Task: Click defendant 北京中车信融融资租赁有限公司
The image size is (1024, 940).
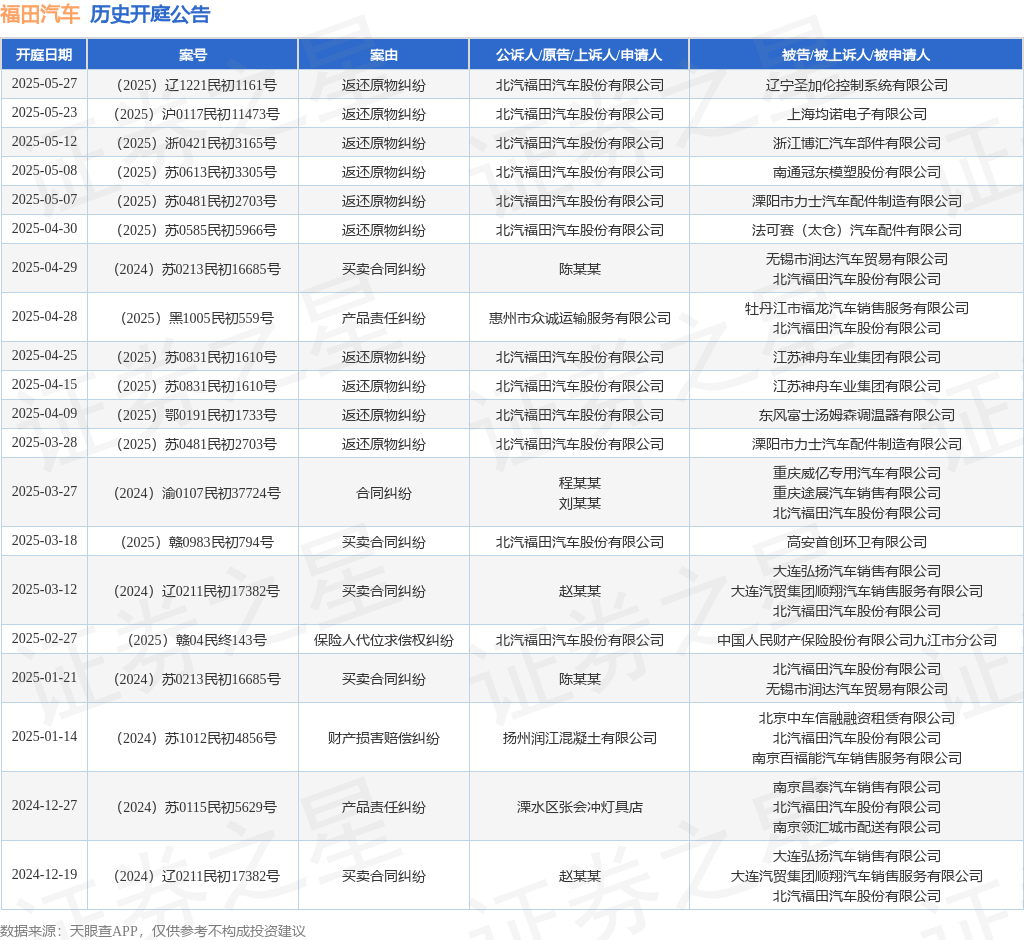Action: (x=857, y=719)
